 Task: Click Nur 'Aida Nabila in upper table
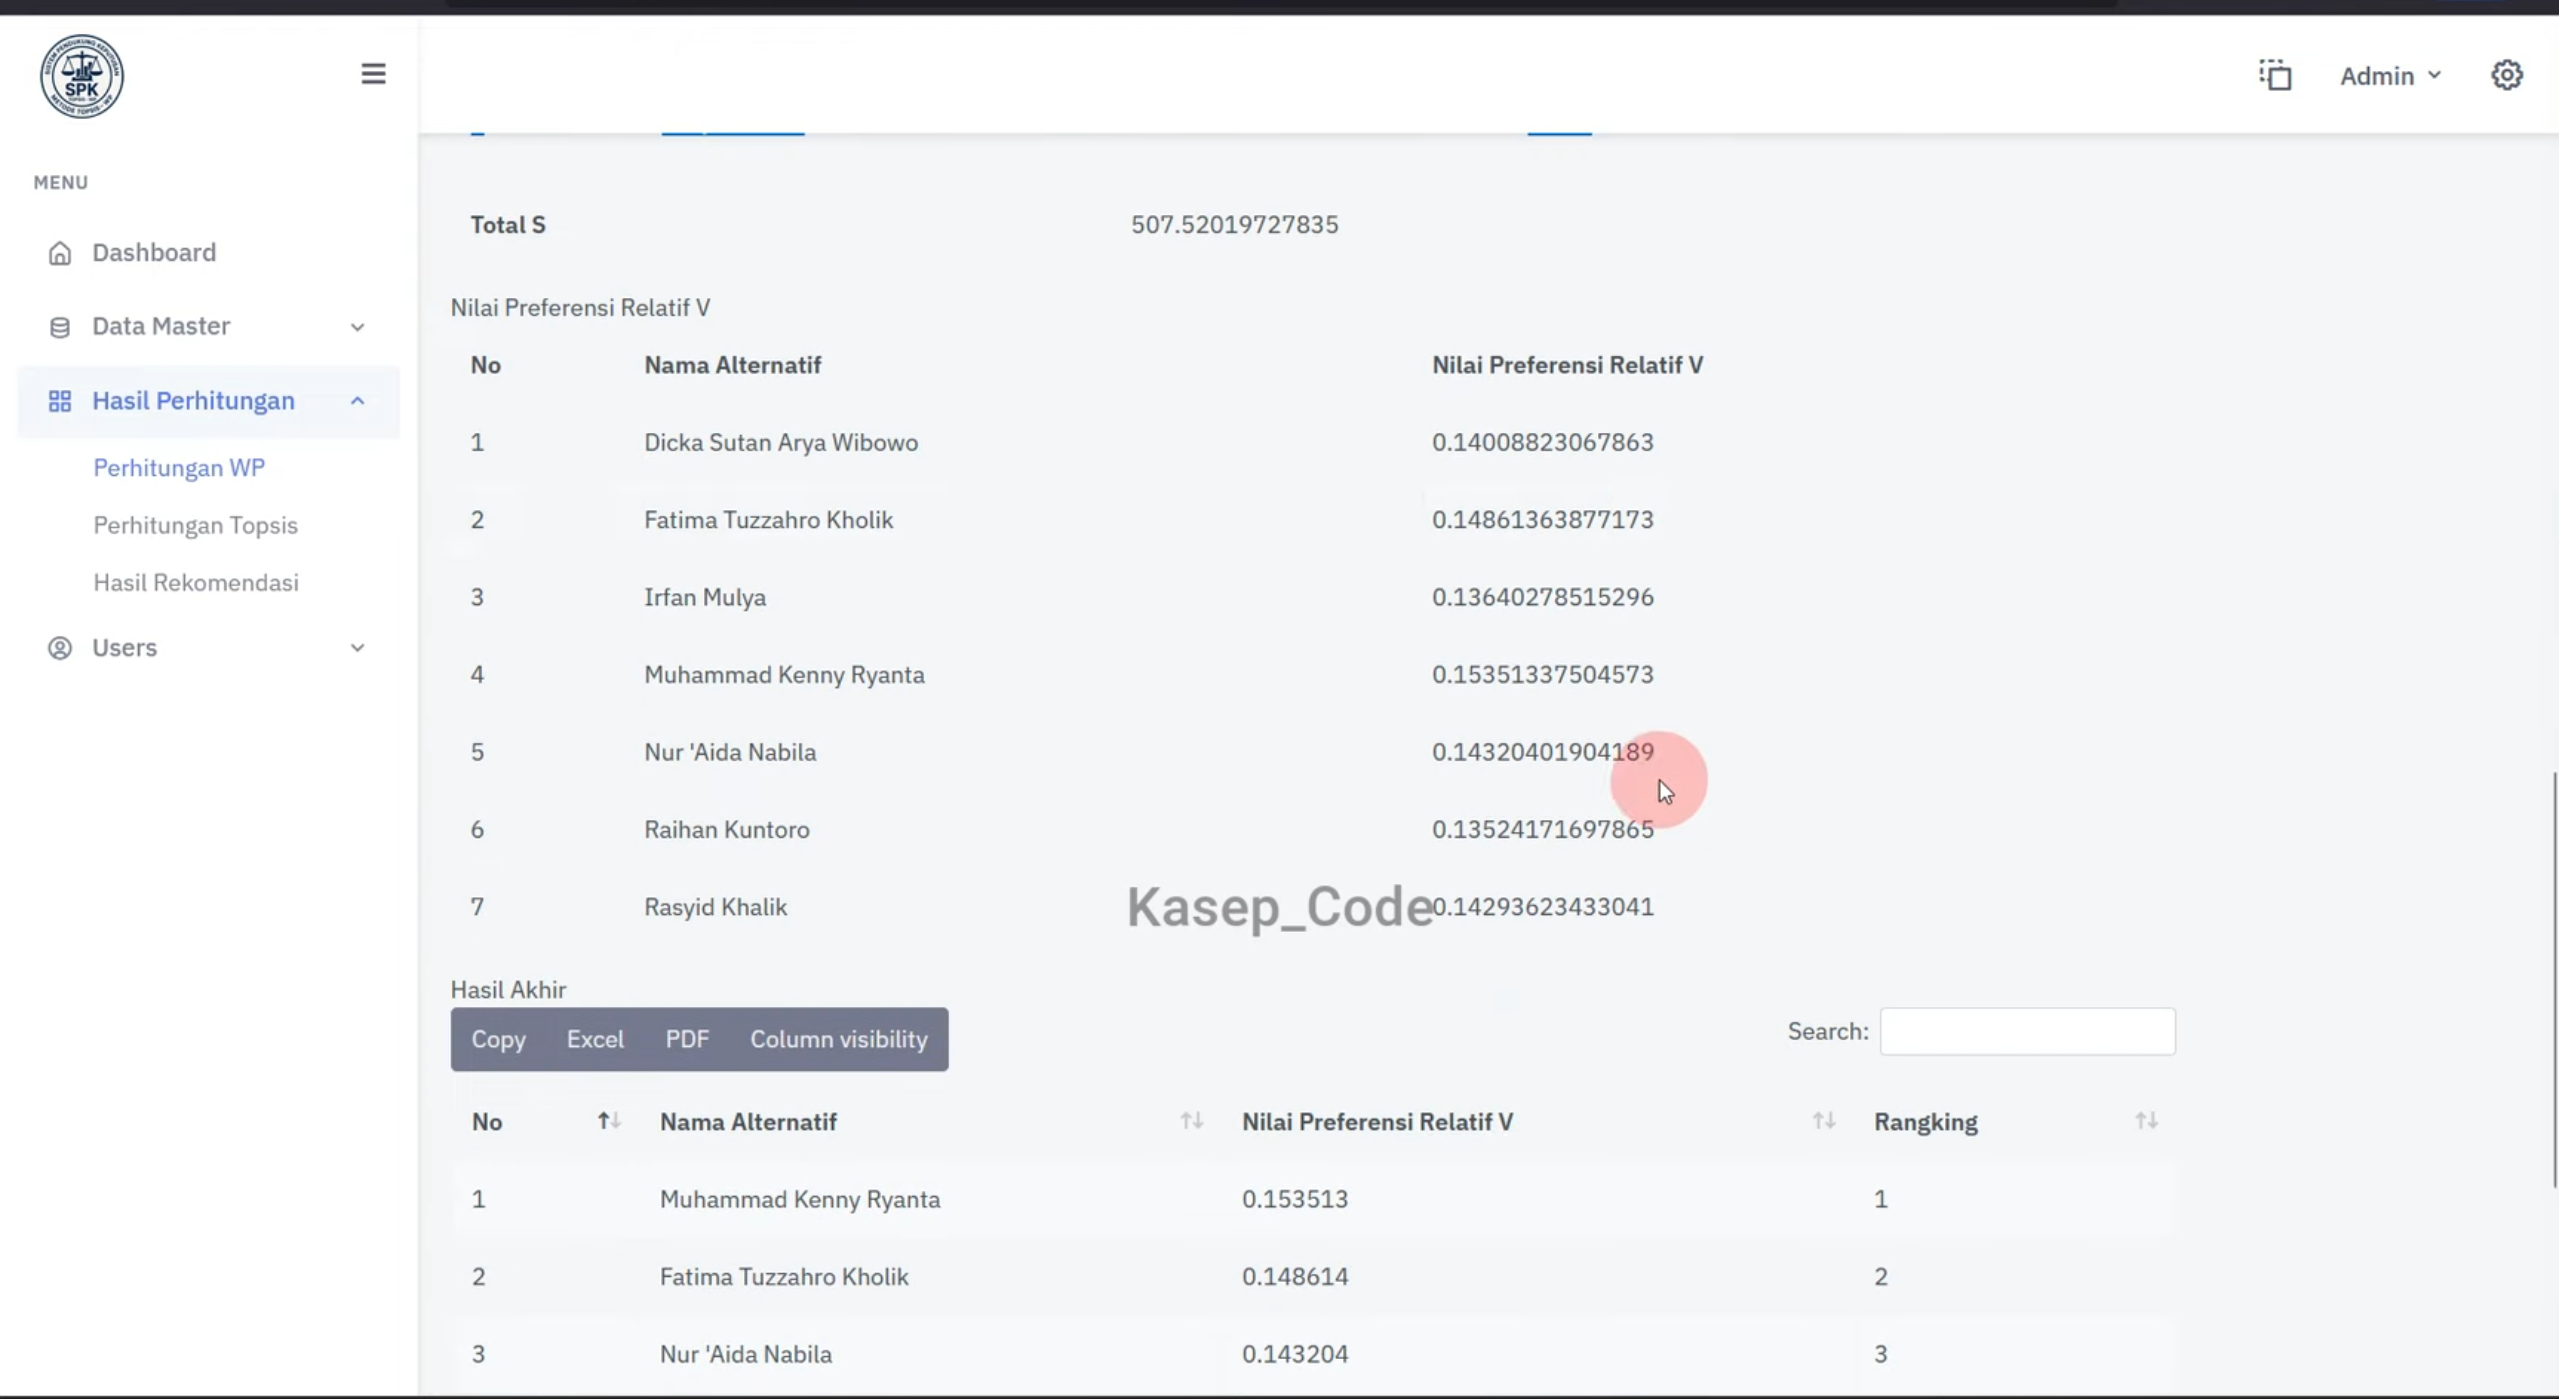[730, 752]
